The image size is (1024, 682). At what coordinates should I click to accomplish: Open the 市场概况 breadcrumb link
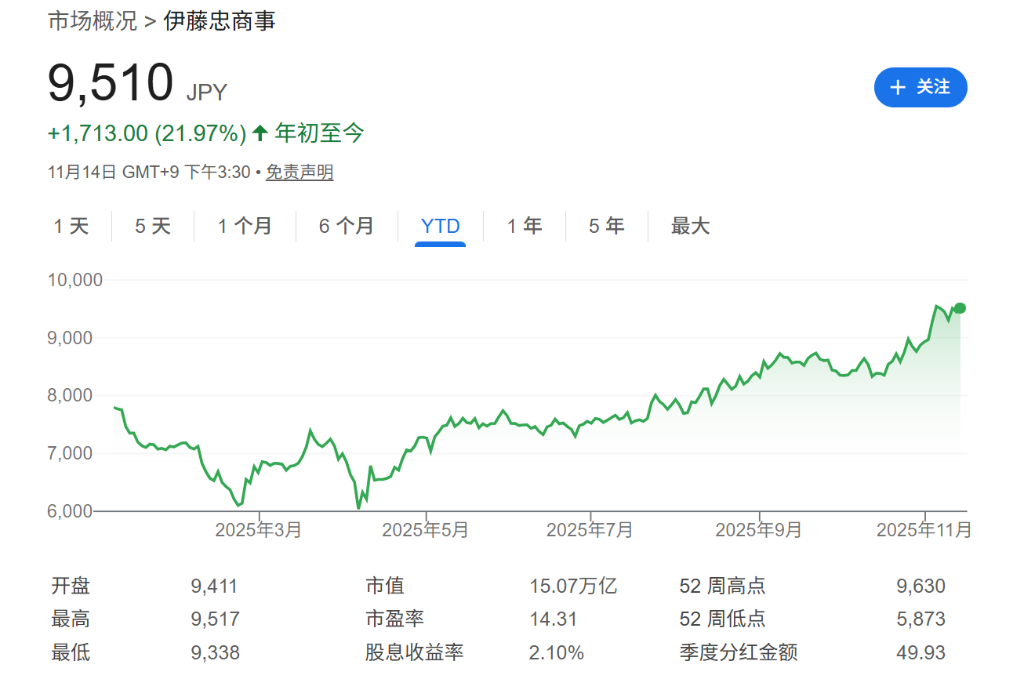[x=92, y=21]
